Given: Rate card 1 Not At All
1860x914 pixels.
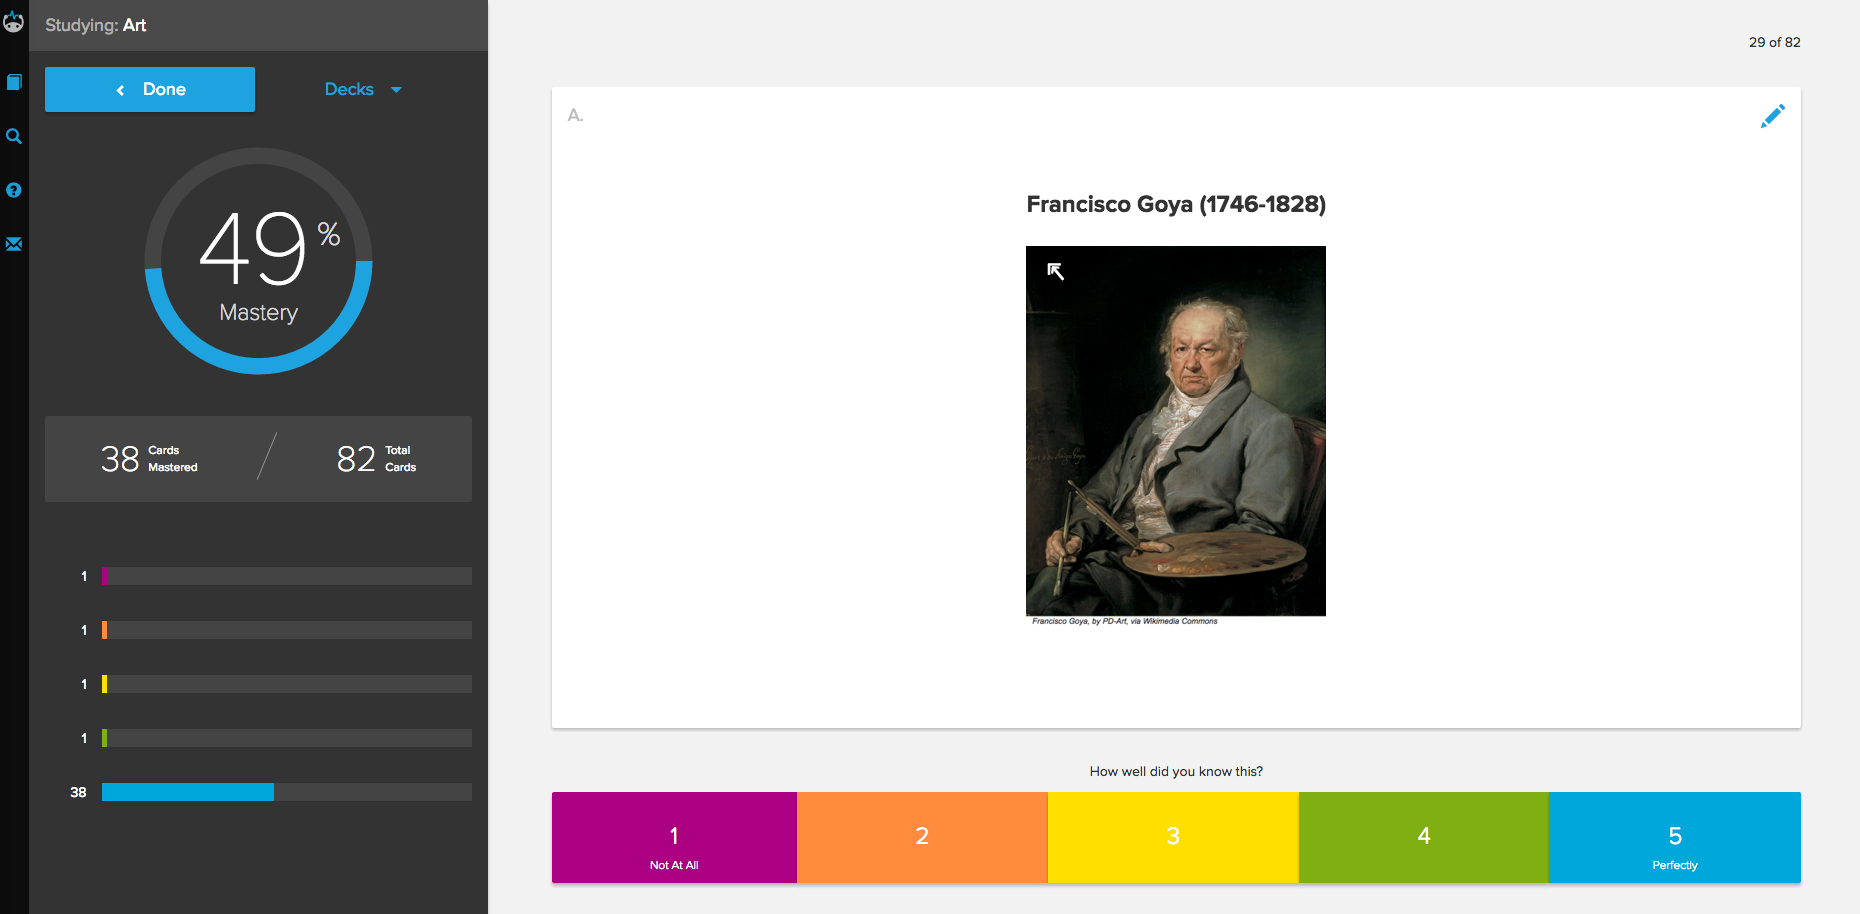Looking at the screenshot, I should coord(674,838).
